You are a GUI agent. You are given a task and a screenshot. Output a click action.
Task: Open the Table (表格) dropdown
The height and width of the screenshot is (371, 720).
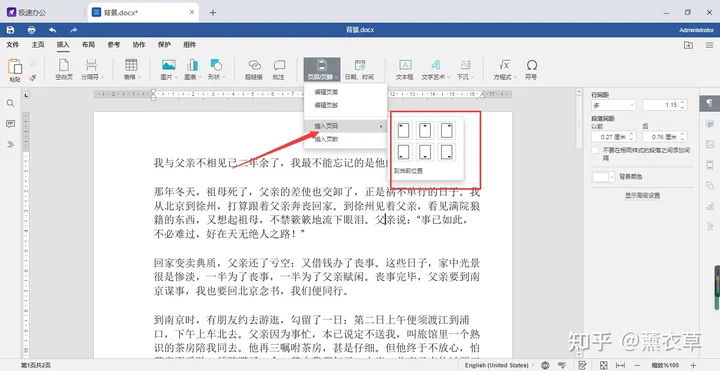coord(132,69)
